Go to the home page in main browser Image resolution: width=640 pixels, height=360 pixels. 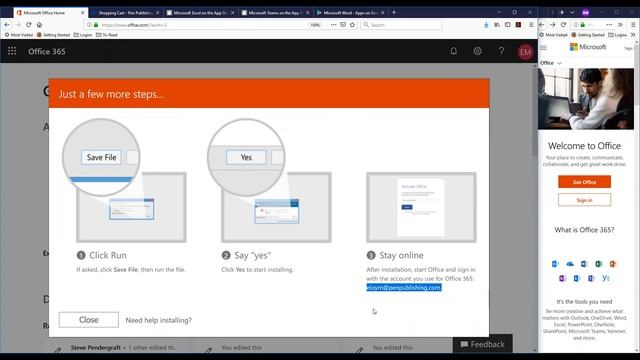pos(39,25)
